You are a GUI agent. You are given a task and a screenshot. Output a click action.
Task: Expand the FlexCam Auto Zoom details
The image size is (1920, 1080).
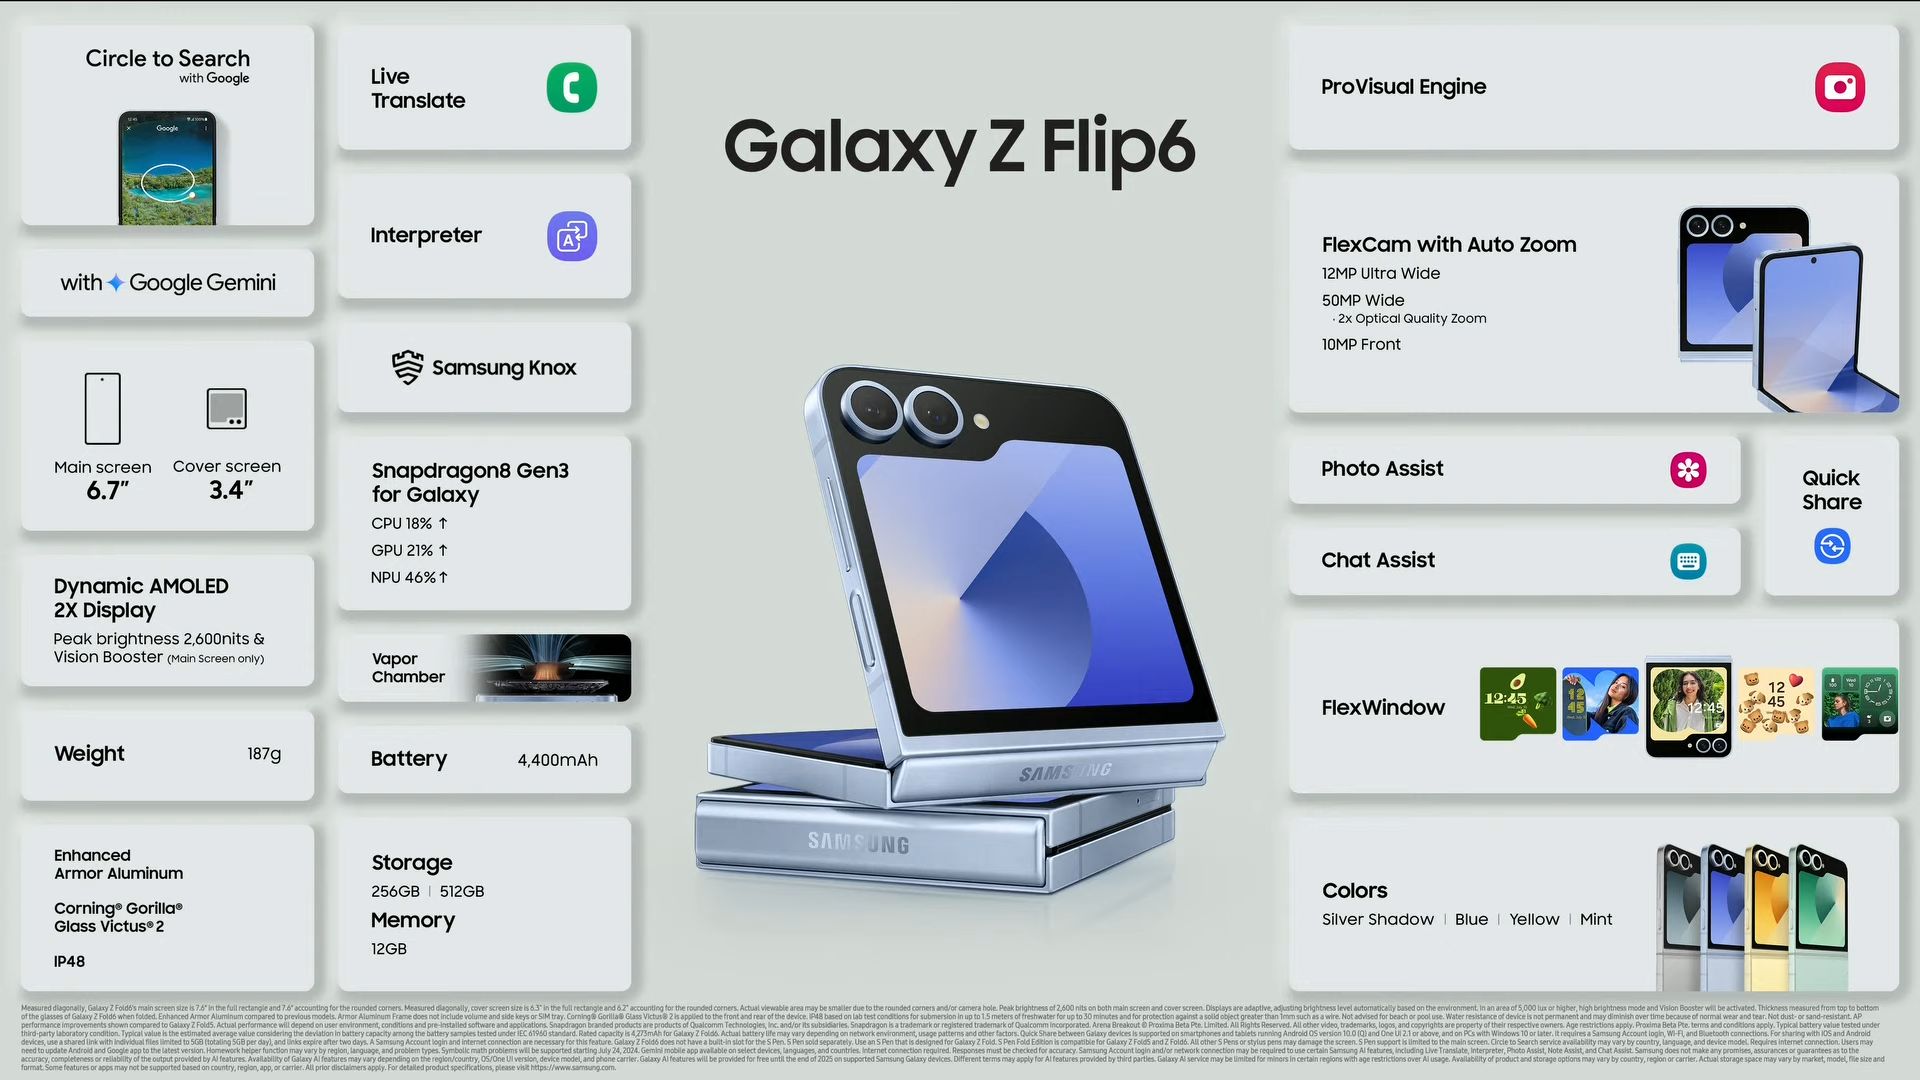tap(1449, 244)
